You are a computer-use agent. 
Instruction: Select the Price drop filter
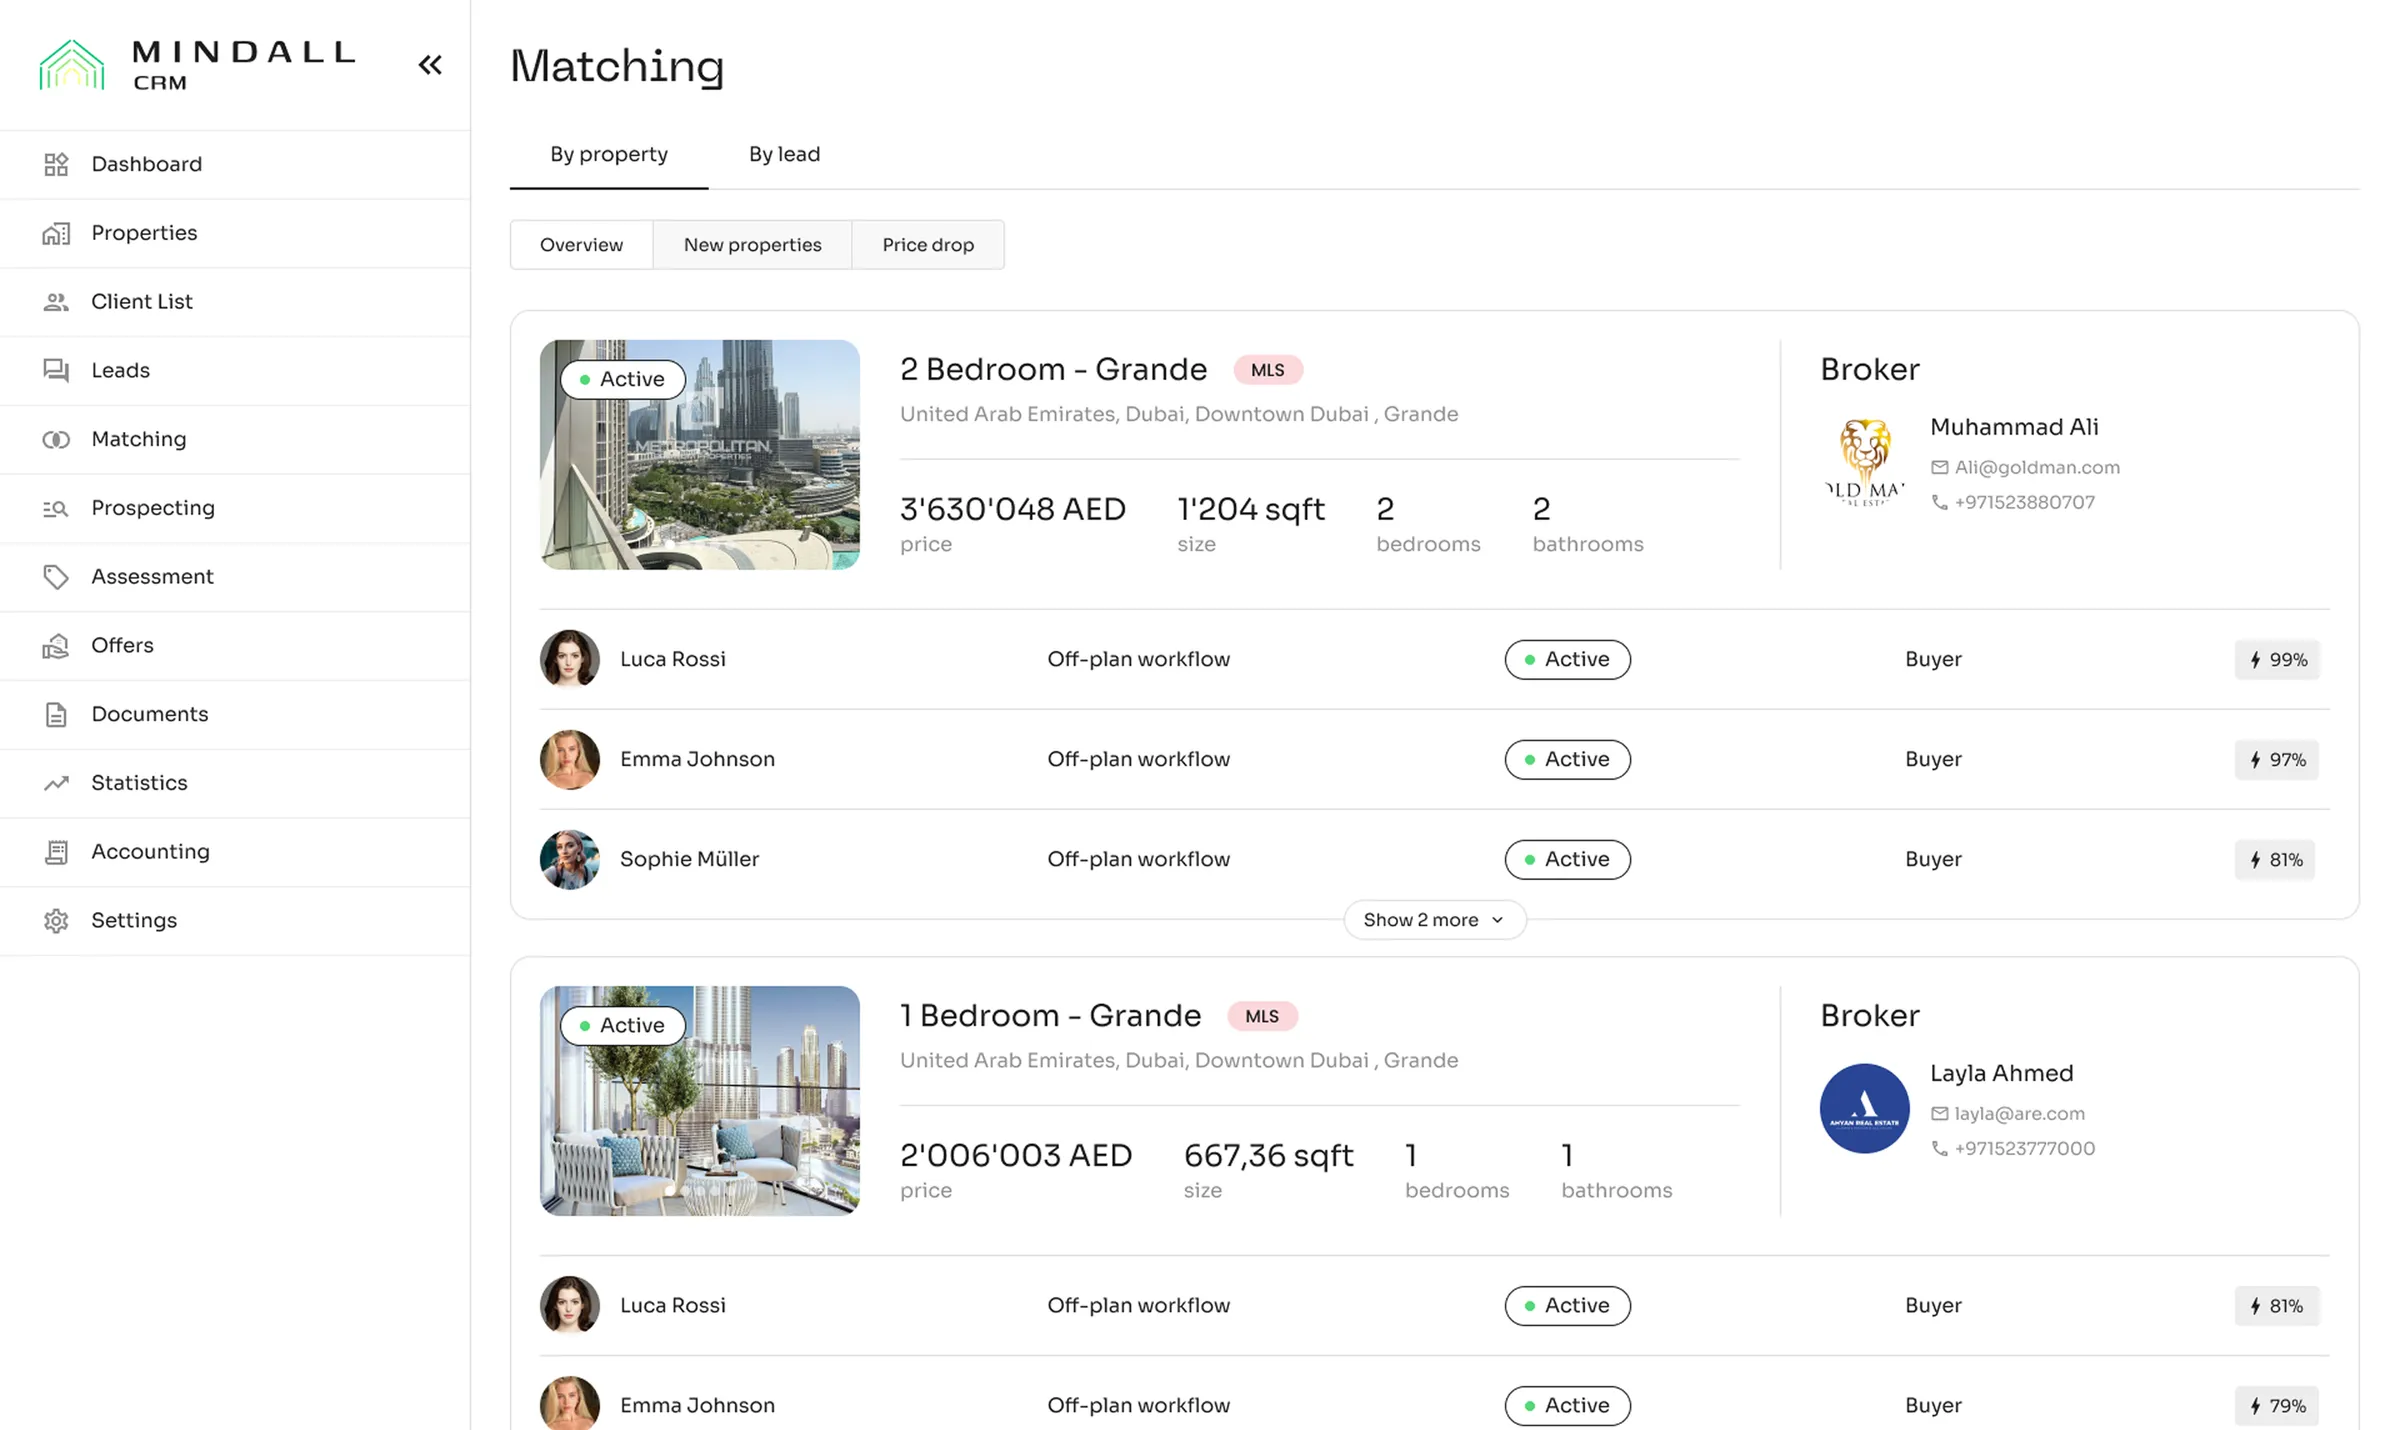click(x=928, y=245)
